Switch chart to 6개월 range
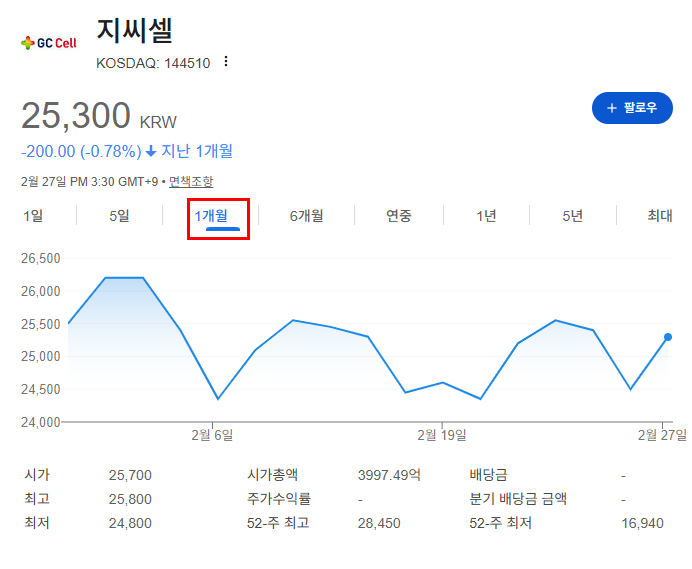Image resolution: width=692 pixels, height=569 pixels. 306,216
